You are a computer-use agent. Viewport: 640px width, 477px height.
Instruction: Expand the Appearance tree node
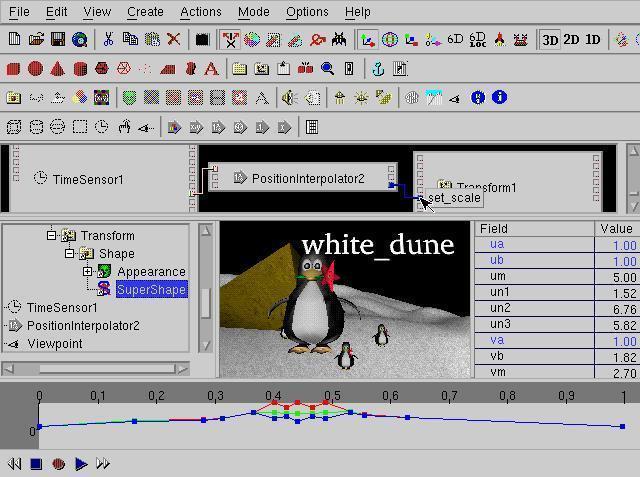[x=87, y=271]
